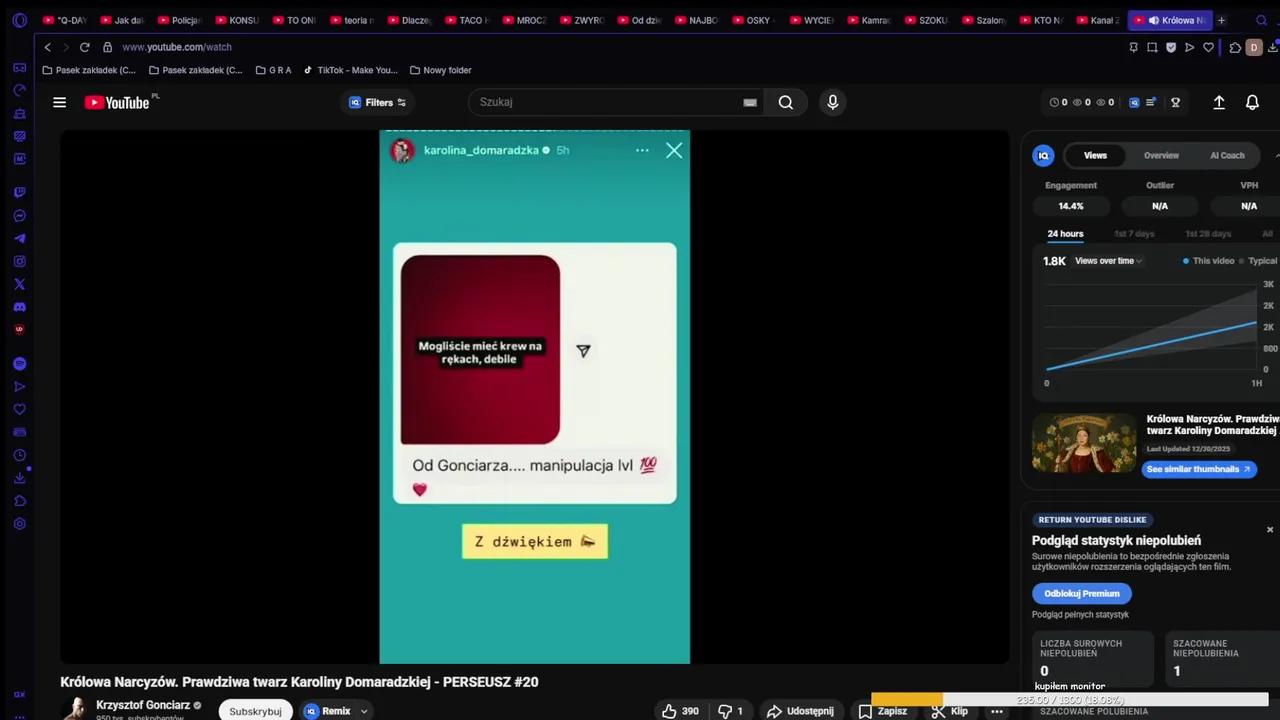The width and height of the screenshot is (1280, 720).
Task: Open the extensions cube icon
Action: (x=1235, y=47)
